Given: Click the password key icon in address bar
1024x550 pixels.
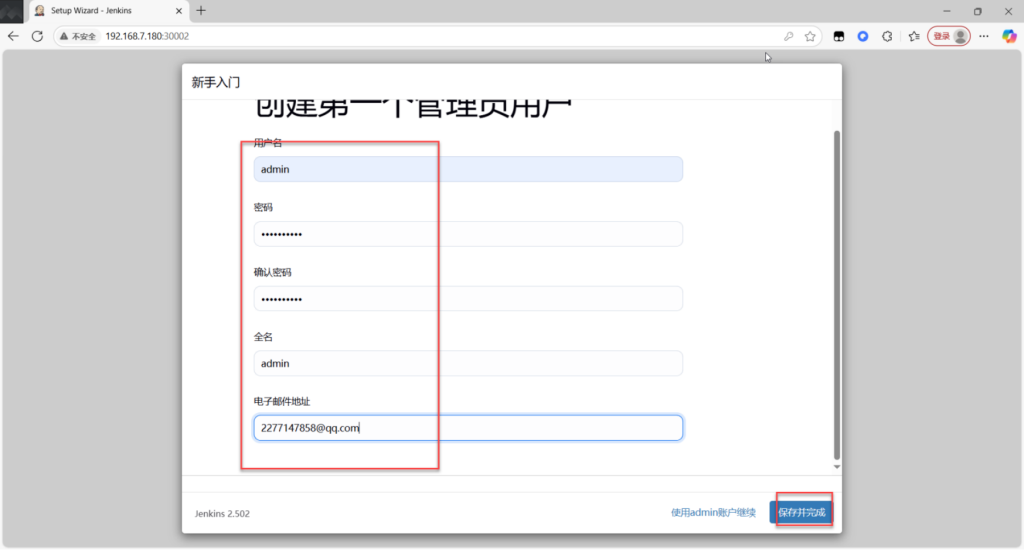Looking at the screenshot, I should click(x=789, y=36).
